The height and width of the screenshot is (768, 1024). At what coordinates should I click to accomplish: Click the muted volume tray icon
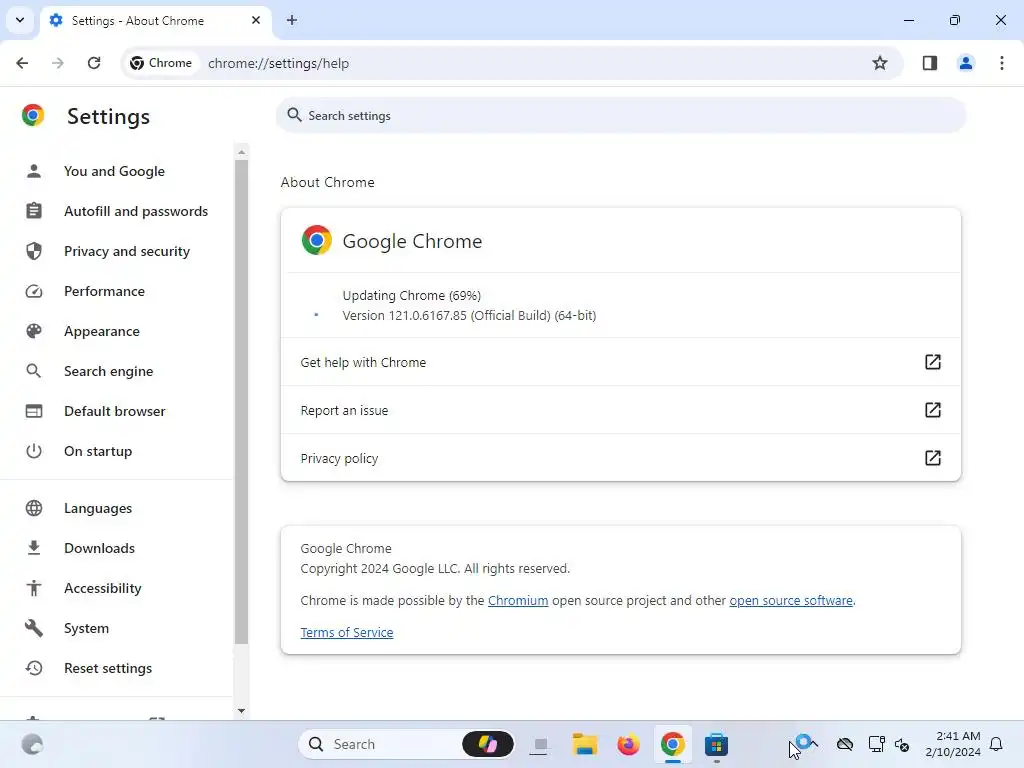pyautogui.click(x=902, y=744)
